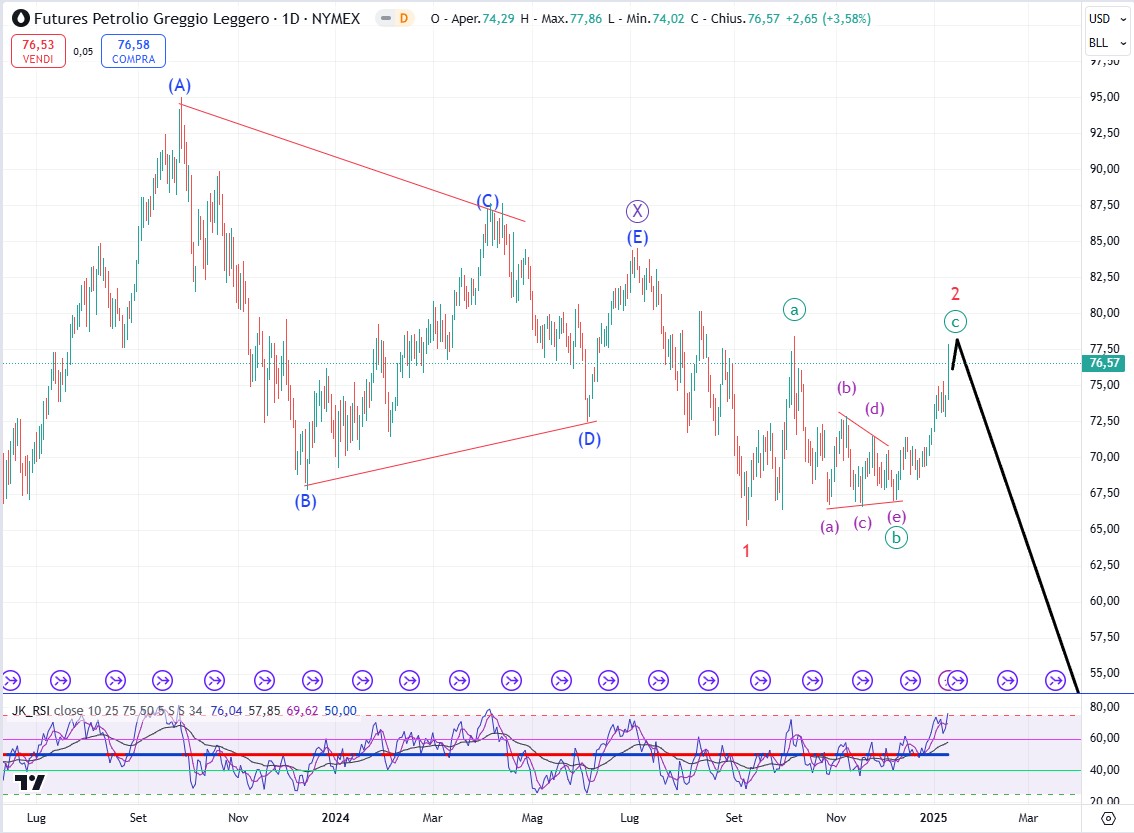Click the change value +2,65 (+3,58%)
This screenshot has height=833, width=1134.
click(828, 19)
